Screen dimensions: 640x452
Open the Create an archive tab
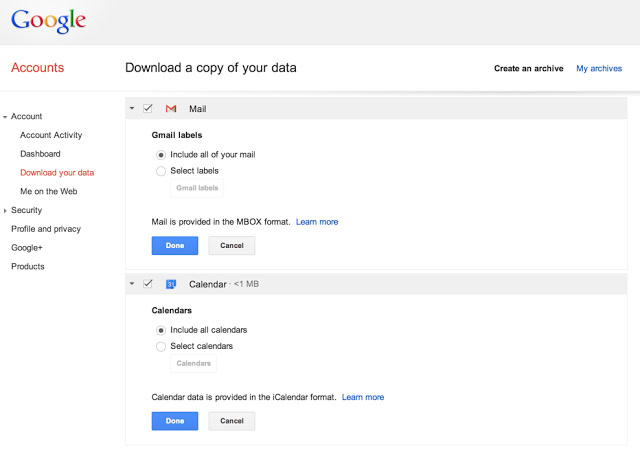coord(529,69)
